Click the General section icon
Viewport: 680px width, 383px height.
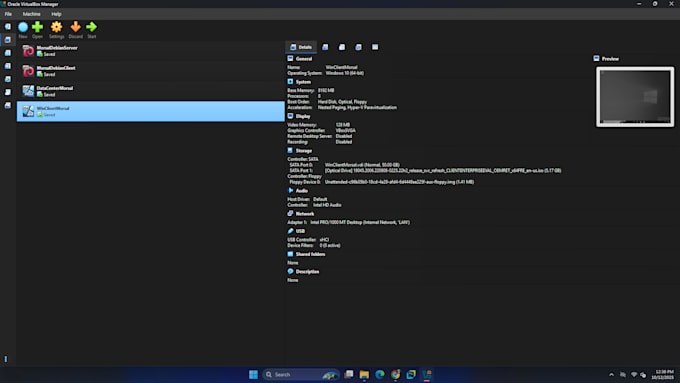point(290,59)
